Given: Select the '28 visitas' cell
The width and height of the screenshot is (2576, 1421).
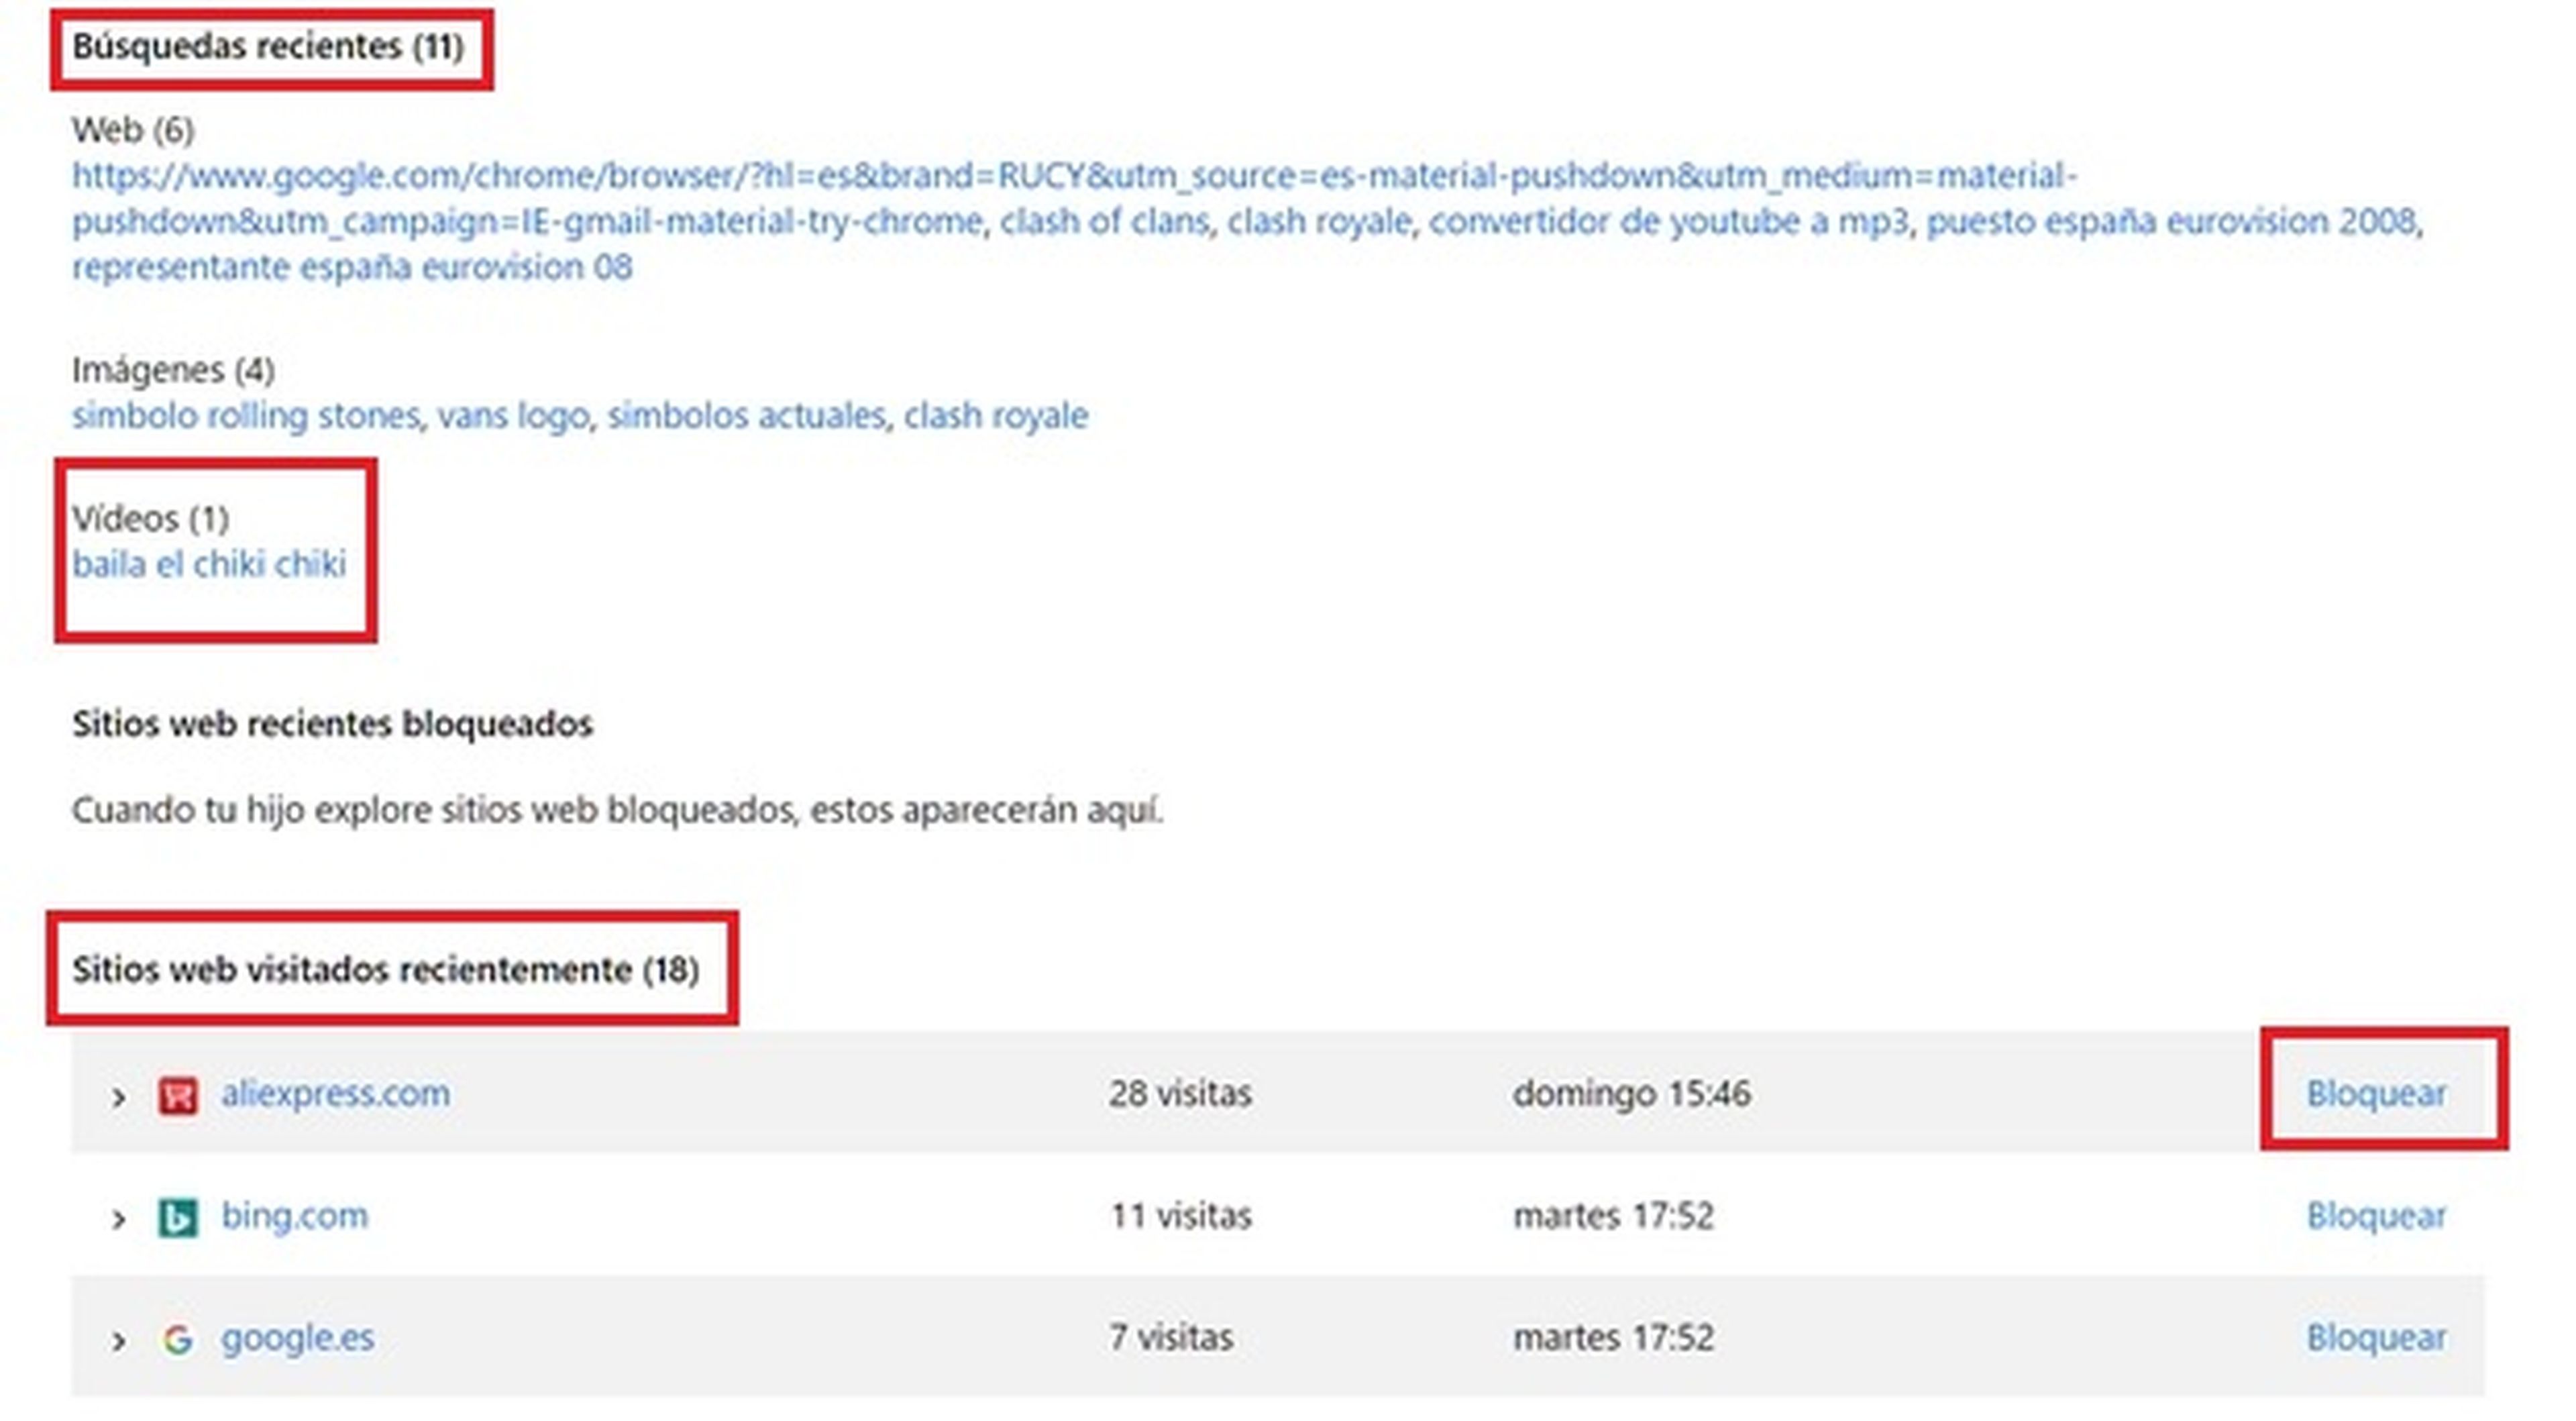Looking at the screenshot, I should click(1180, 1093).
